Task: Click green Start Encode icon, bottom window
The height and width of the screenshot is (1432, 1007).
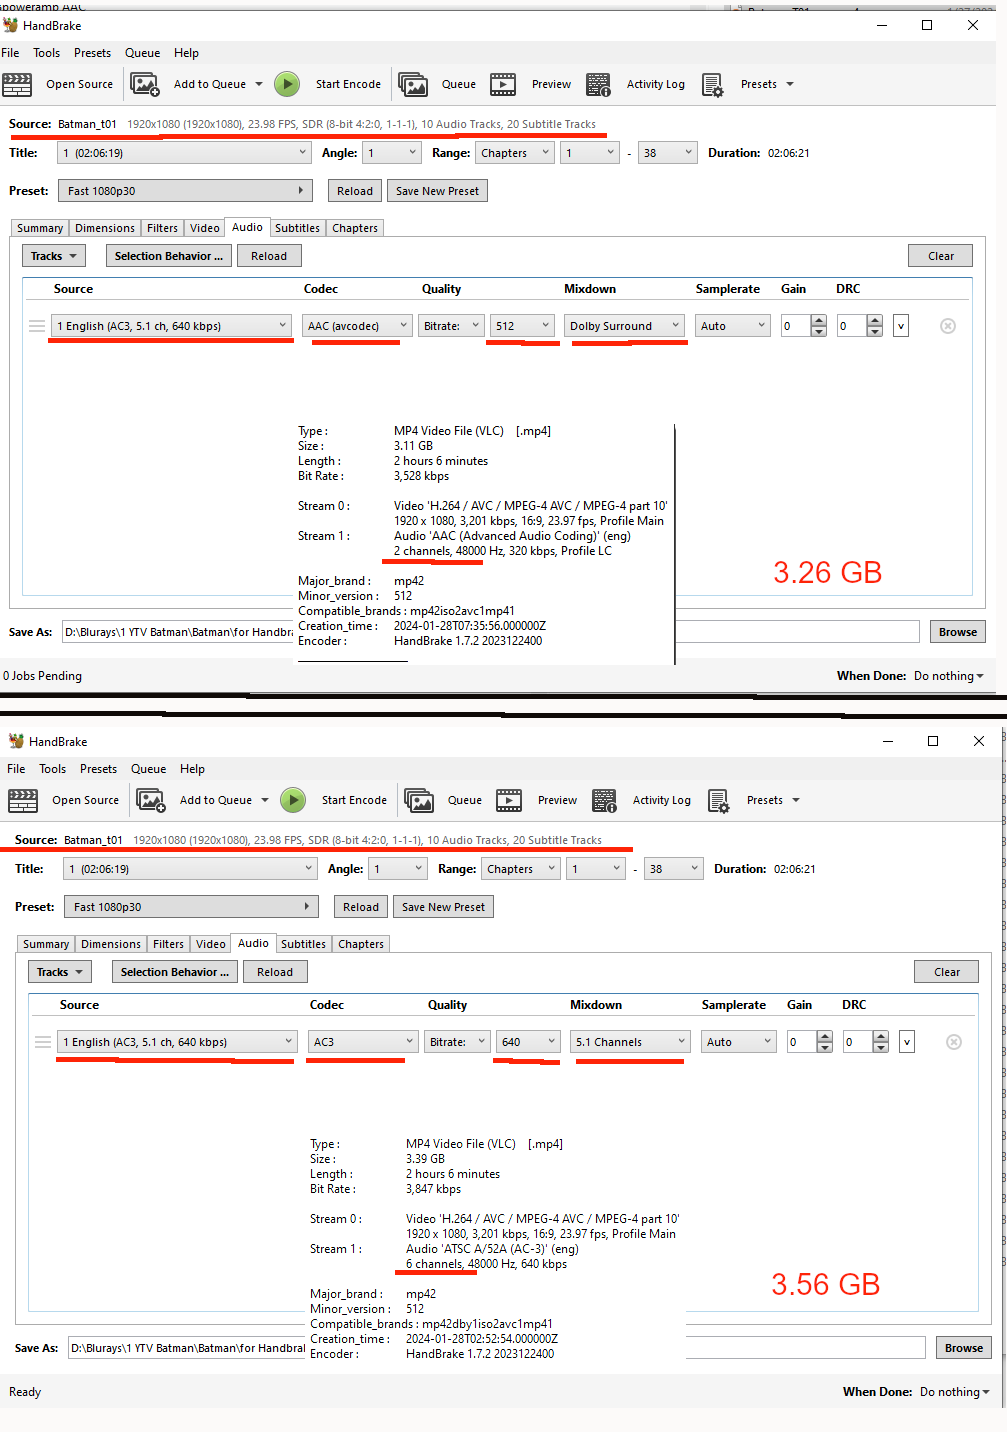Action: point(293,800)
